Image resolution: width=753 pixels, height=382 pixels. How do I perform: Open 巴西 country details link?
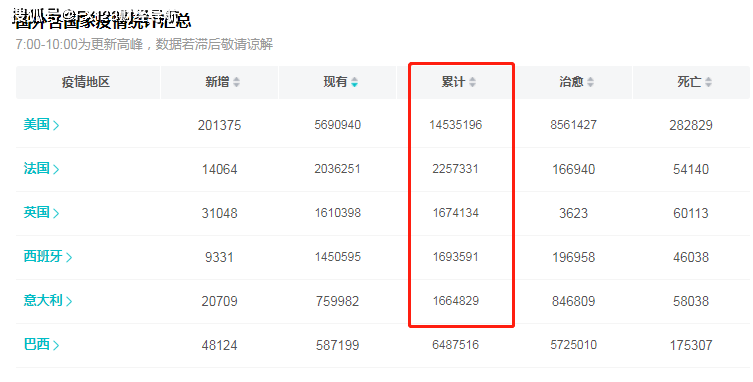click(x=41, y=345)
